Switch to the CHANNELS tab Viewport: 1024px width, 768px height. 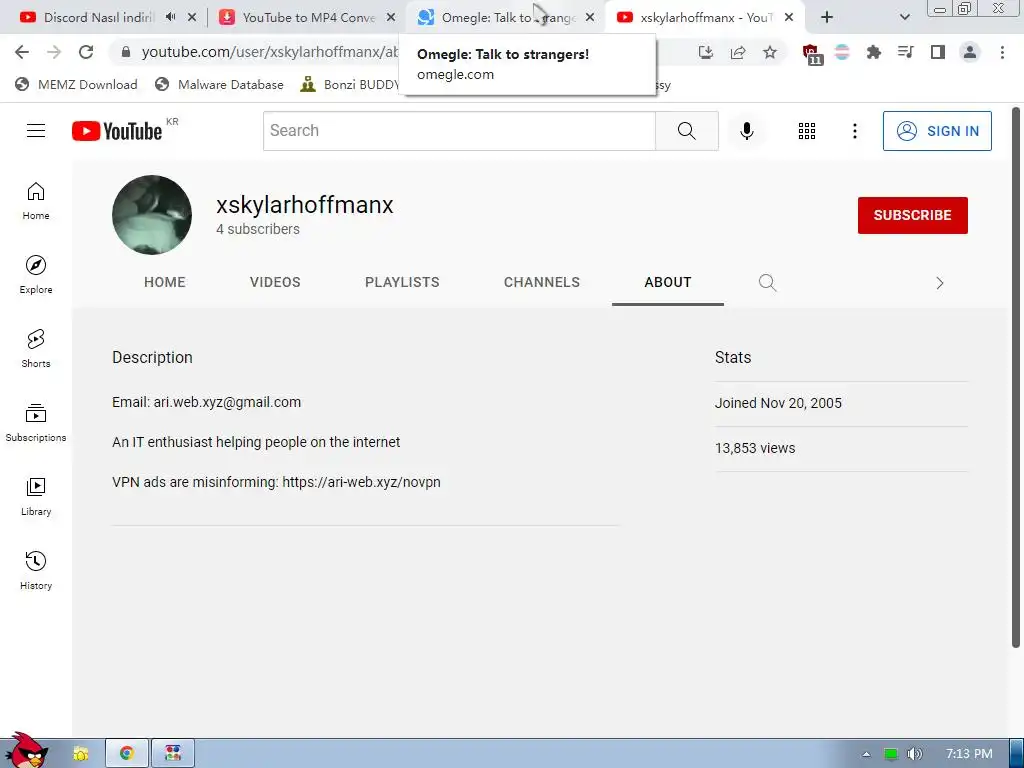[x=541, y=282]
